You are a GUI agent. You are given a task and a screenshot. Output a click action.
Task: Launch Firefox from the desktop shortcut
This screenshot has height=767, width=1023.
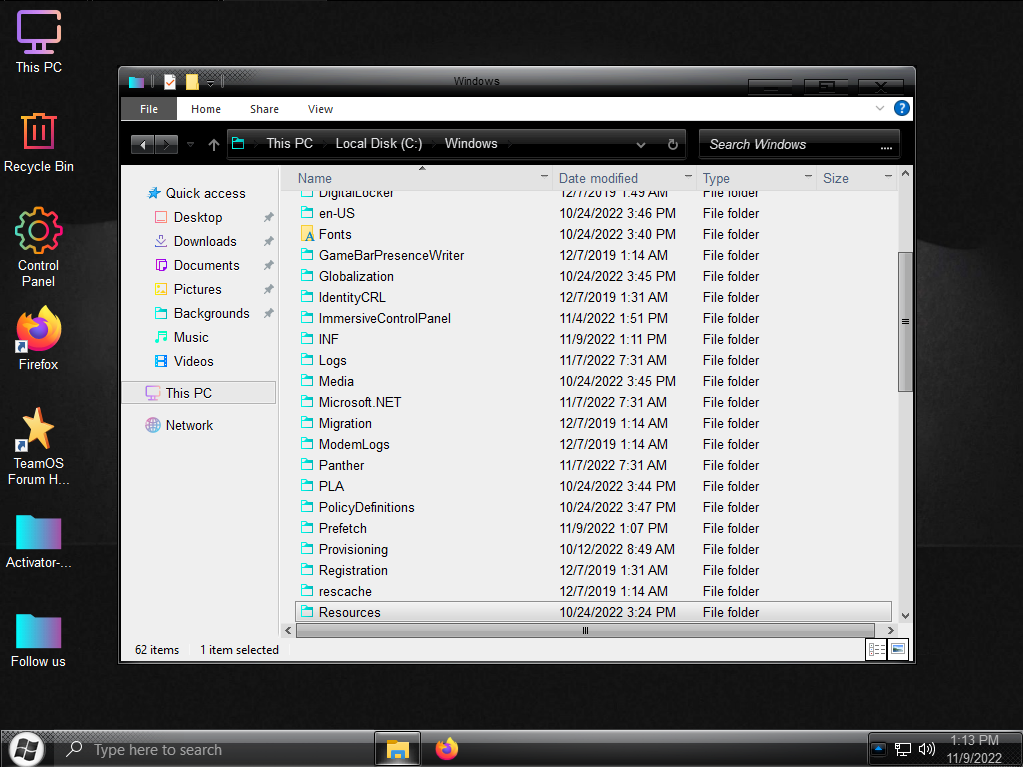(38, 338)
